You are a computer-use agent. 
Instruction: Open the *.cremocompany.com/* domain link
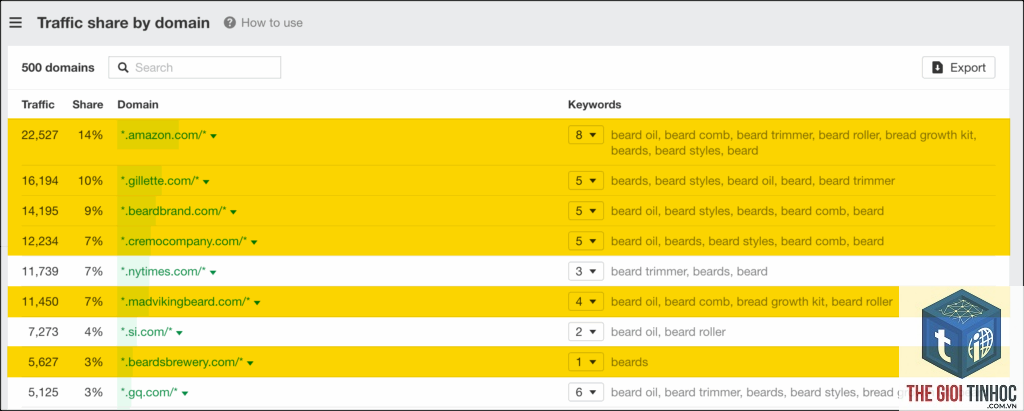[x=184, y=241]
